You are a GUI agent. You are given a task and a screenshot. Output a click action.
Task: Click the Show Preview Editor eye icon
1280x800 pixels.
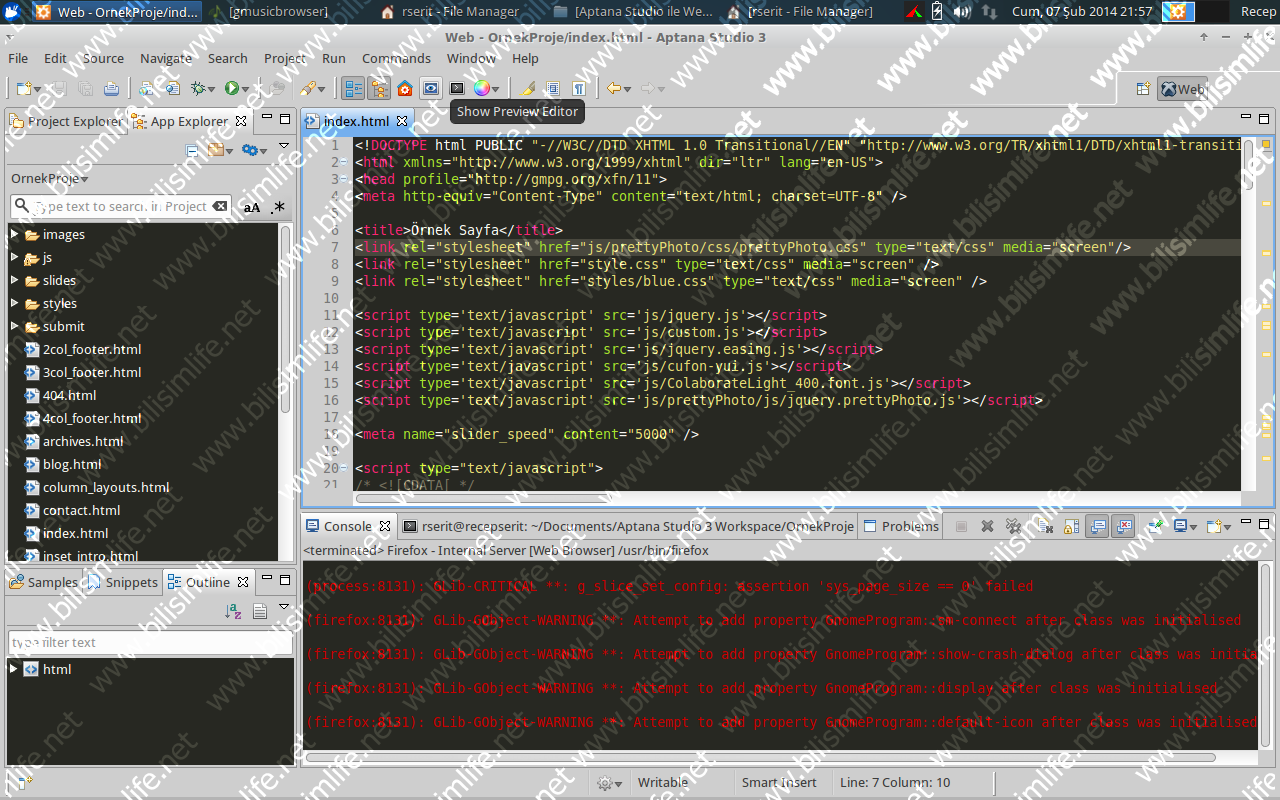point(431,88)
